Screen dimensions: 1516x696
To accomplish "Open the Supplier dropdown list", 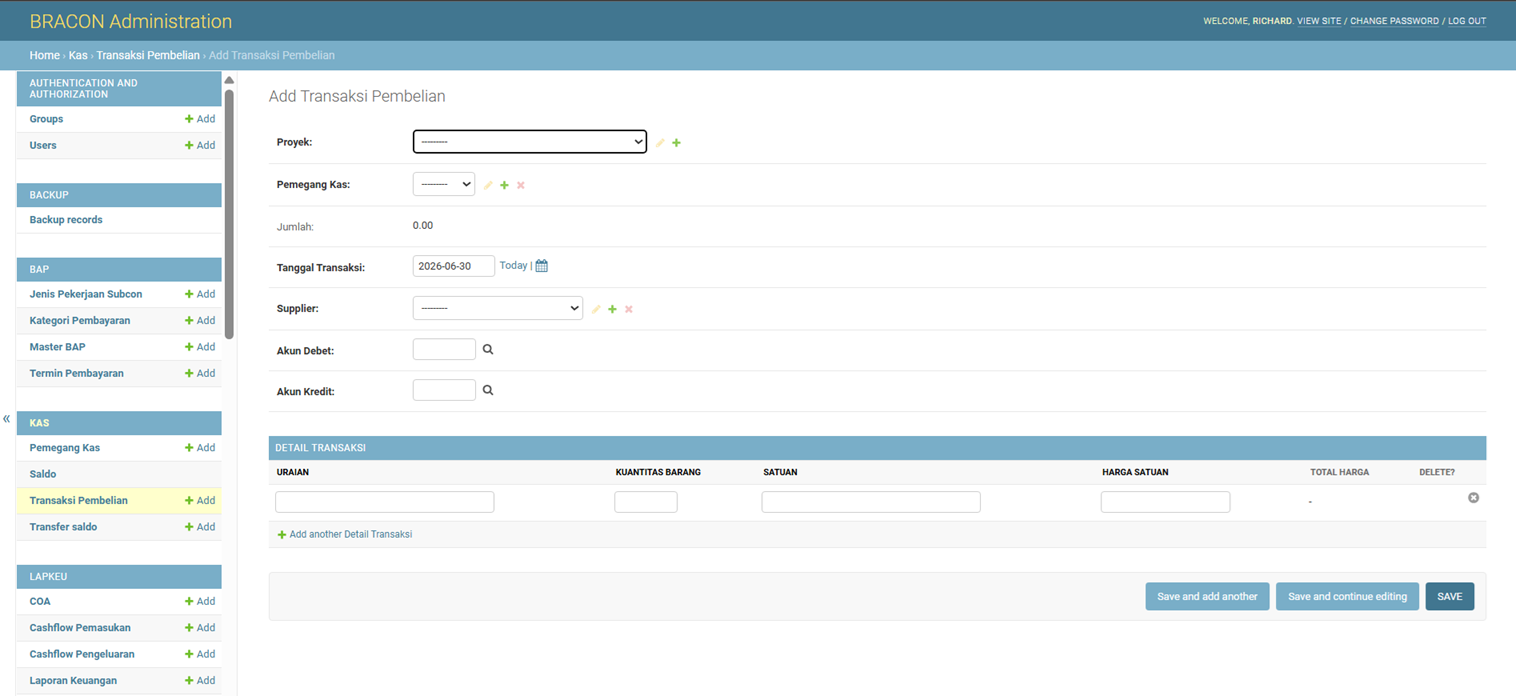I will click(x=498, y=308).
